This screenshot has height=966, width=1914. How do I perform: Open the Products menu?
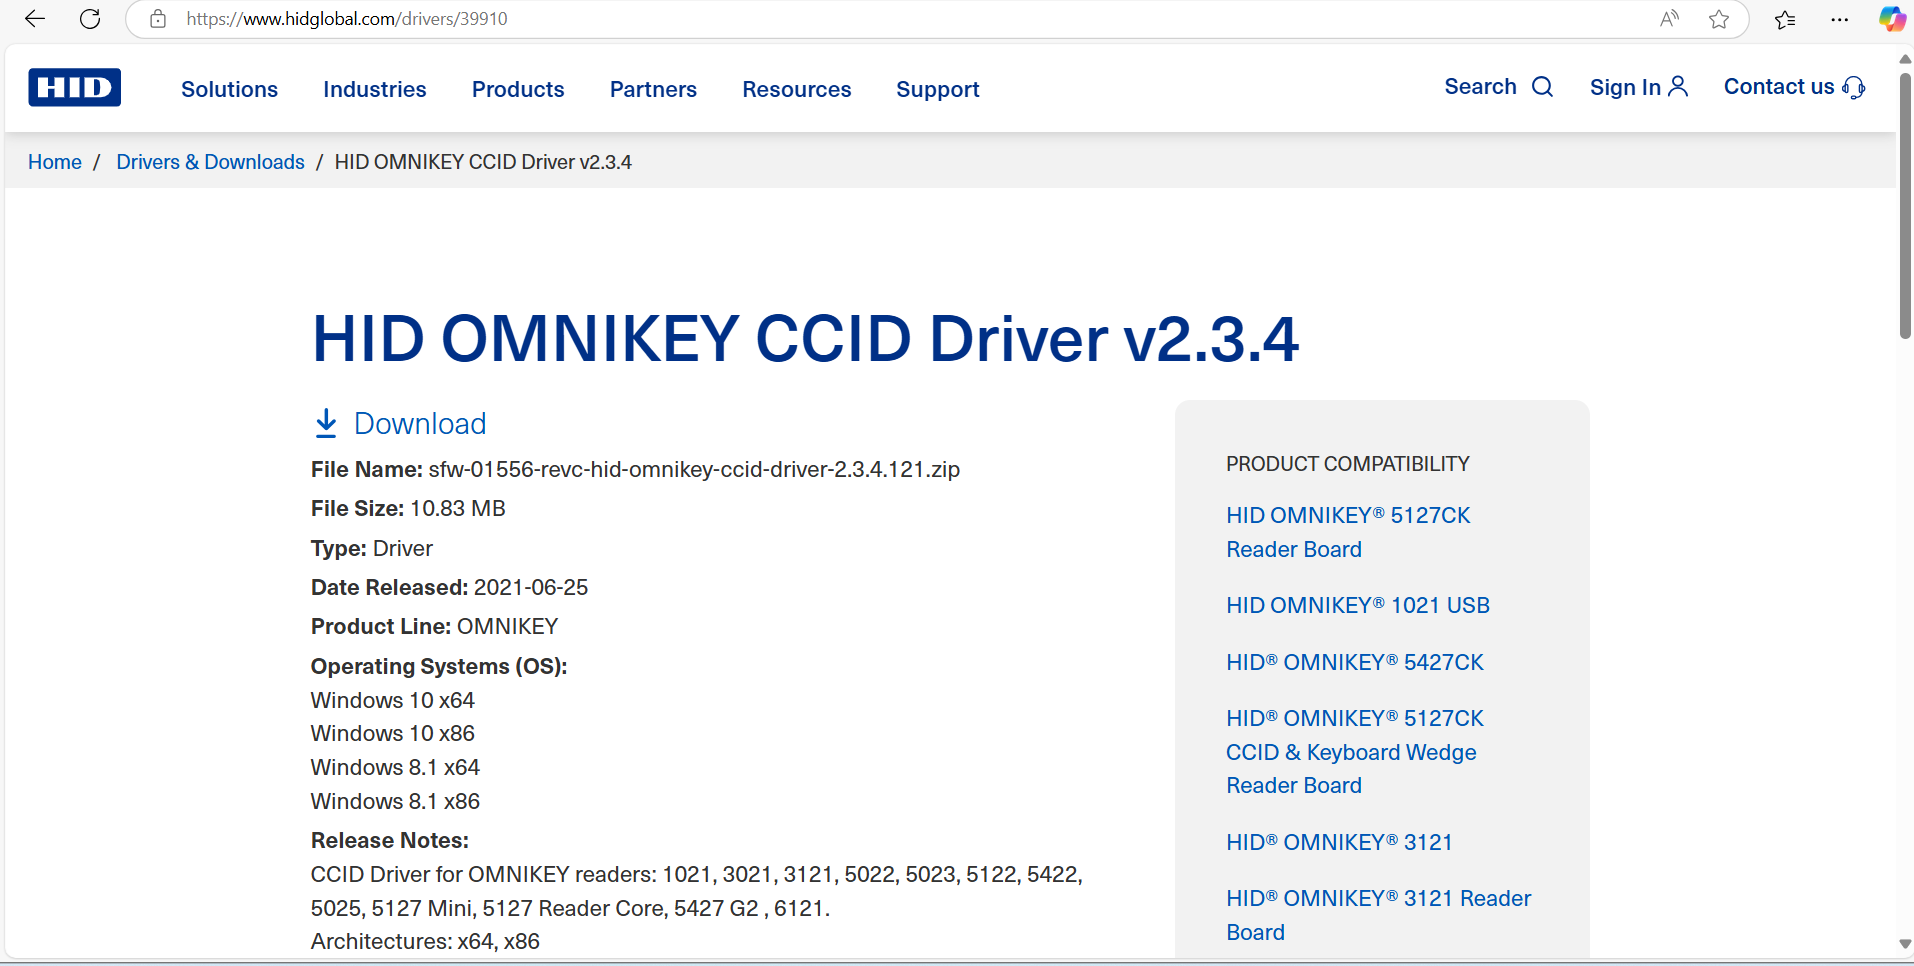click(517, 89)
